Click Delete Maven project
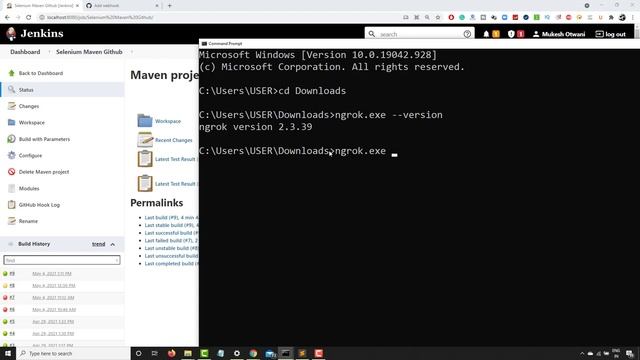Image resolution: width=640 pixels, height=360 pixels. (44, 172)
